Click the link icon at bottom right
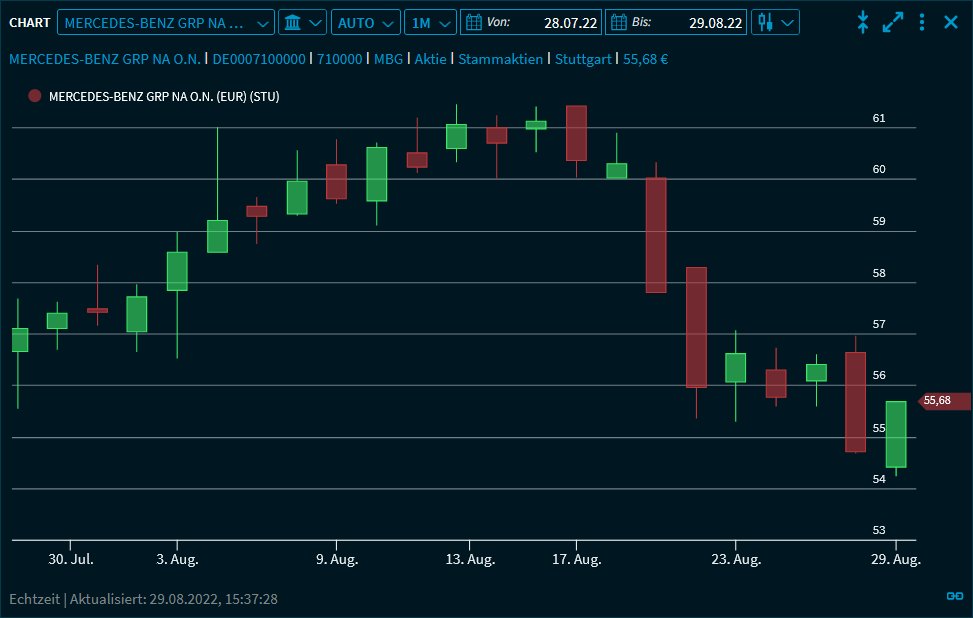Viewport: 973px width, 618px height. click(954, 597)
